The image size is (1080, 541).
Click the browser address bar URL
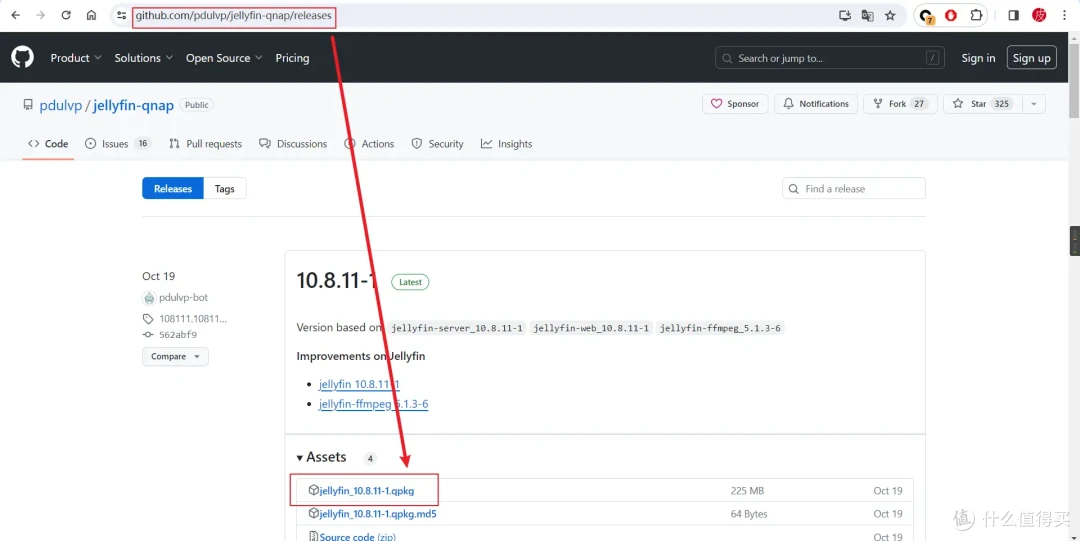point(233,15)
